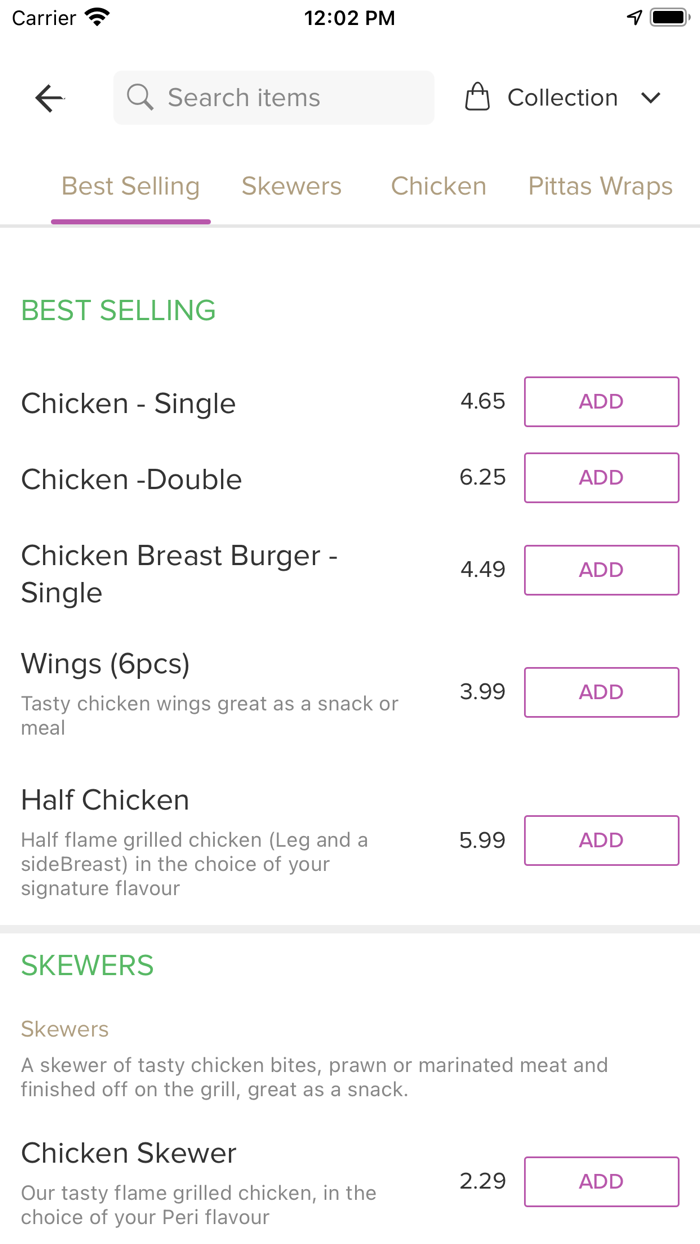Select the Best Selling tab
700x1244 pixels.
coord(131,187)
